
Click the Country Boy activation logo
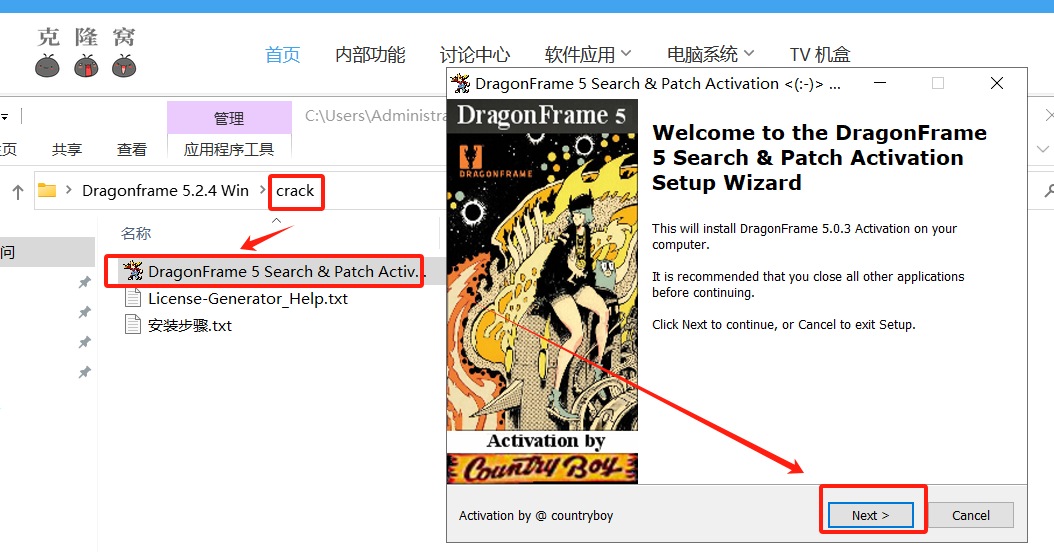tap(542, 469)
